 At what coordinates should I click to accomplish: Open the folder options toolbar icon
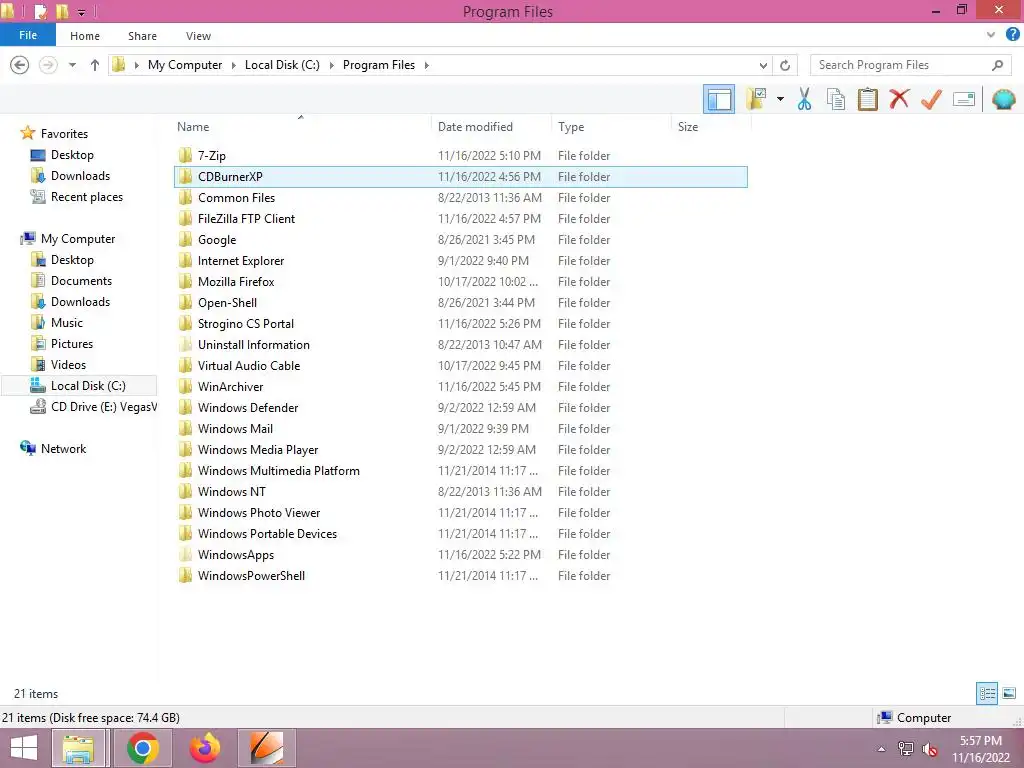(x=756, y=99)
